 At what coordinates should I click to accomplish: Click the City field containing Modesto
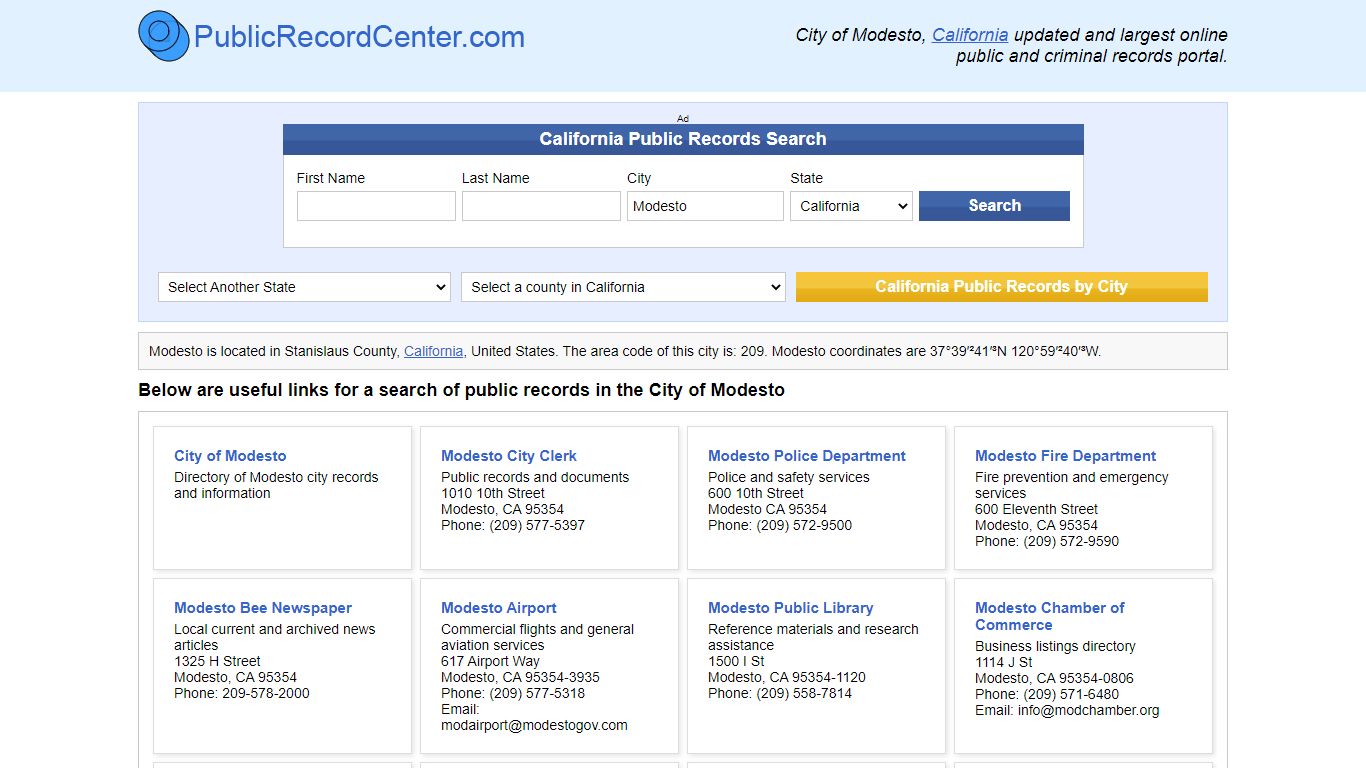point(705,206)
